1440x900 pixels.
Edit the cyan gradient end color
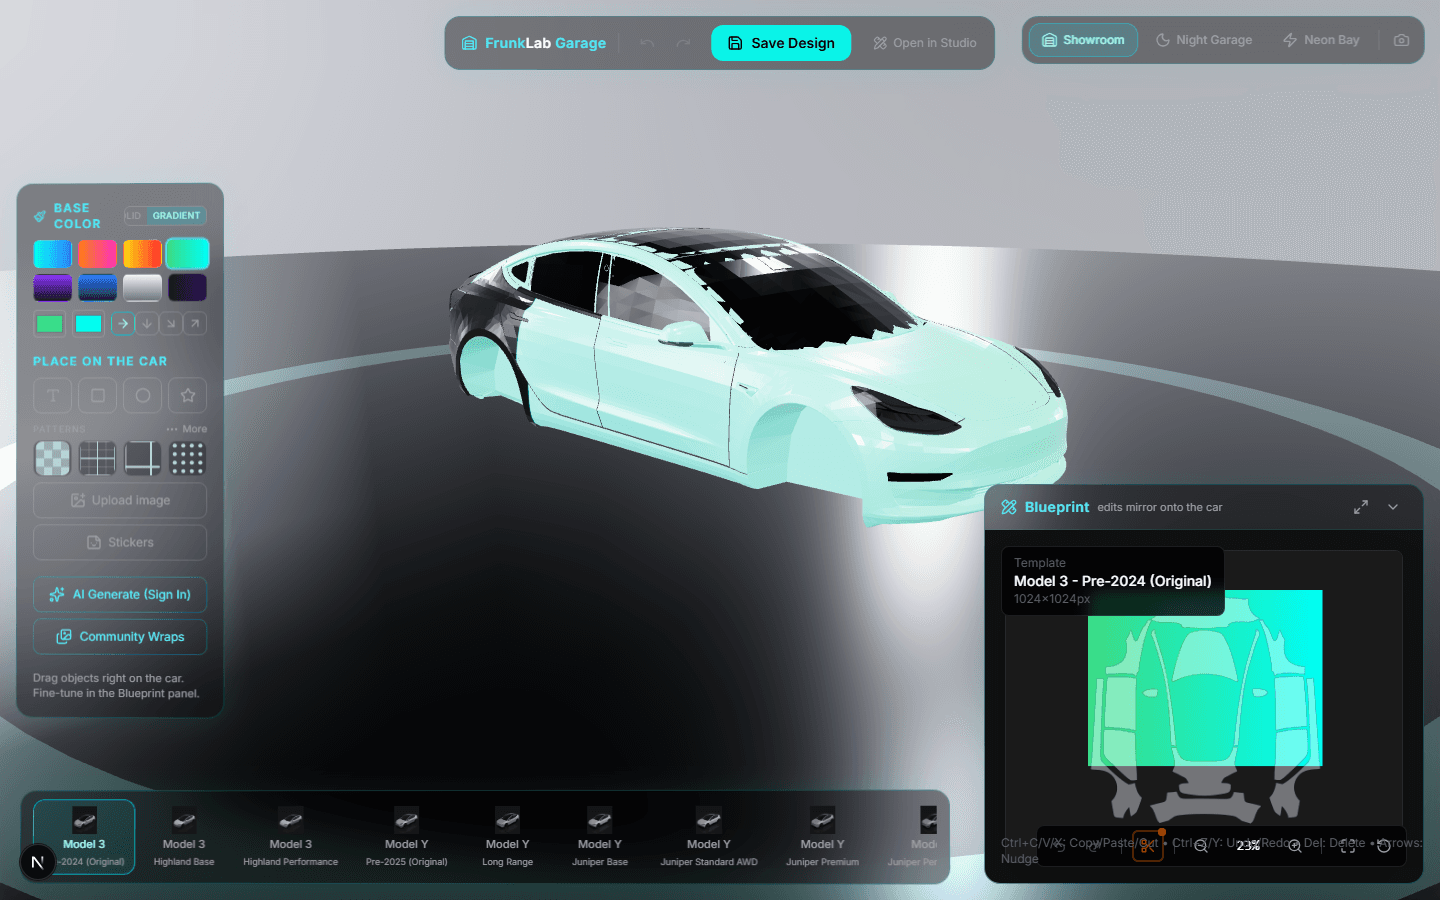(88, 323)
